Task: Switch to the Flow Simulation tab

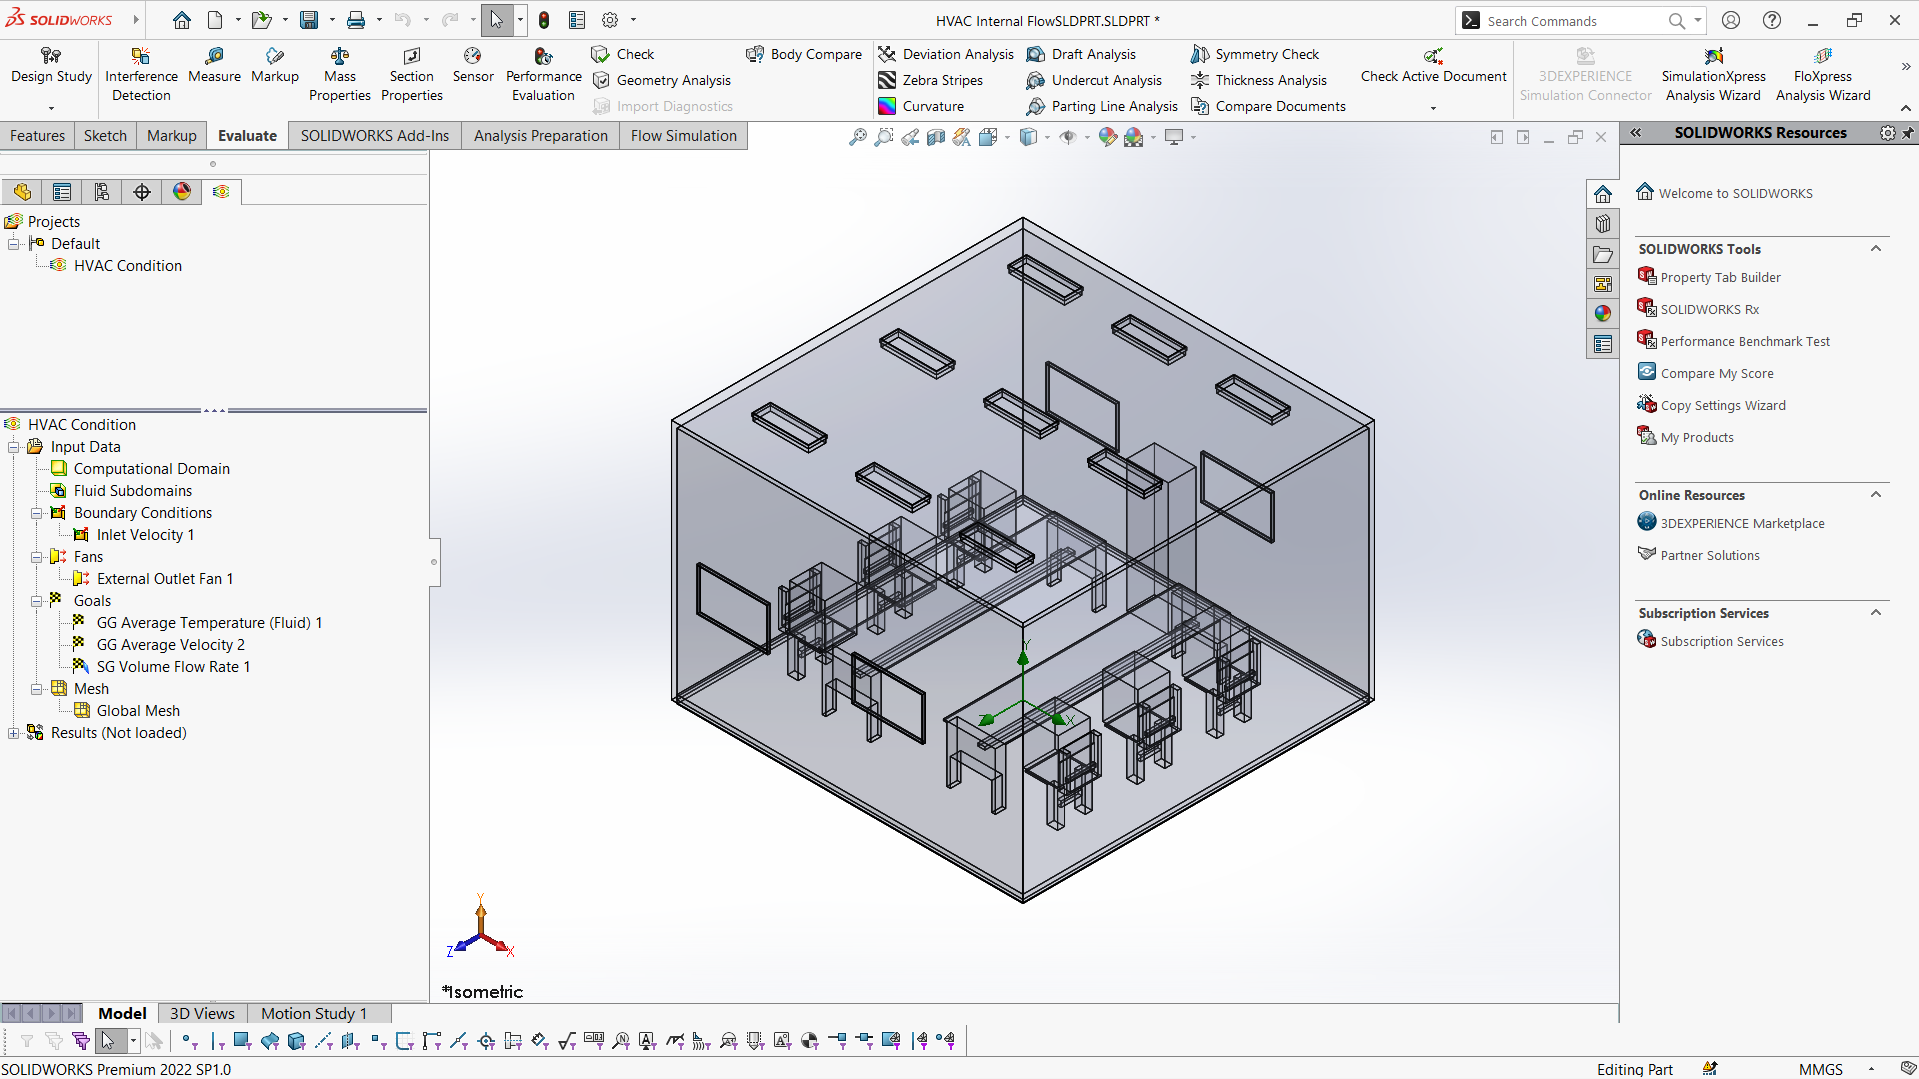Action: (x=683, y=136)
